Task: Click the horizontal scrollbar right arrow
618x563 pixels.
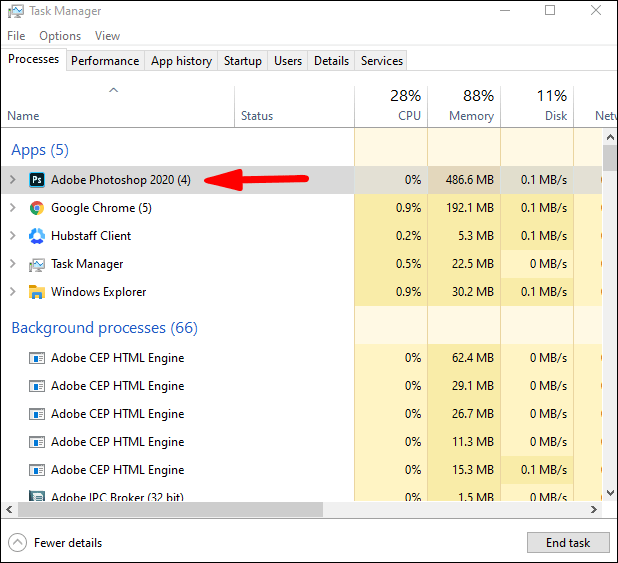Action: tap(594, 509)
